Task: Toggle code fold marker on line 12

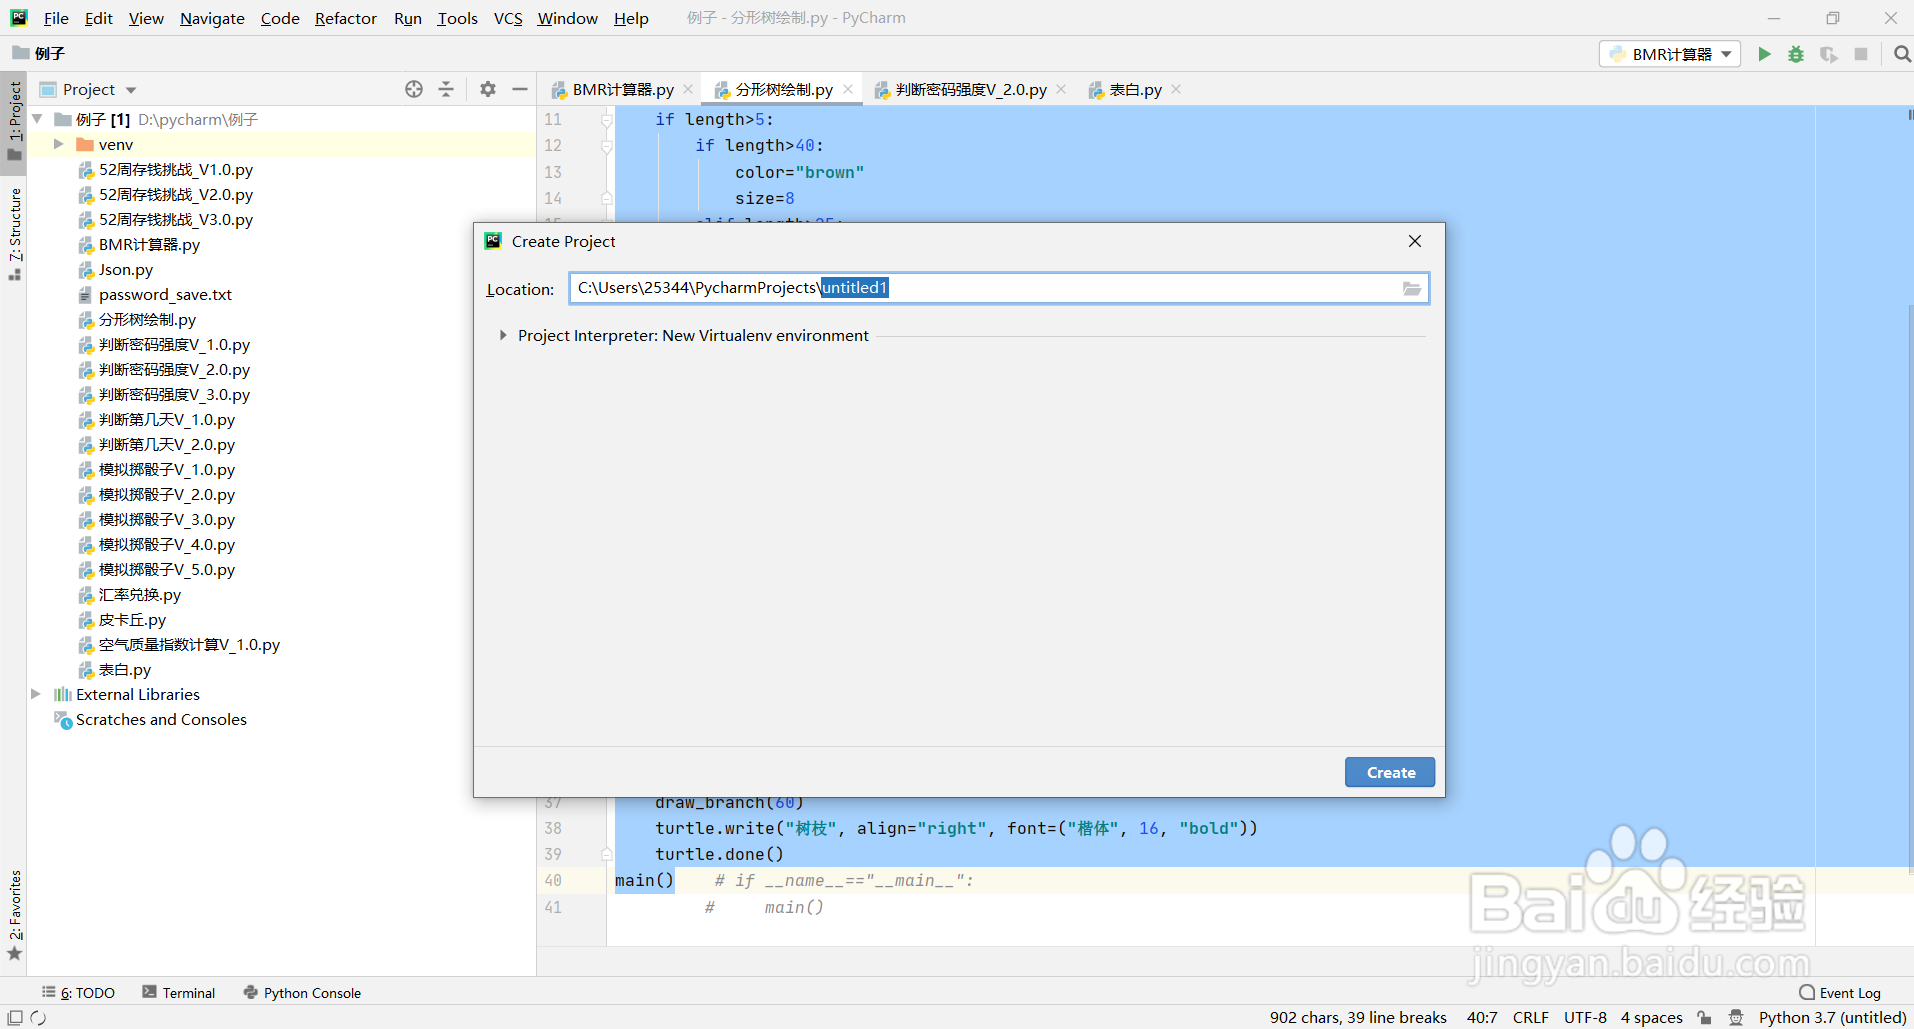Action: (606, 146)
